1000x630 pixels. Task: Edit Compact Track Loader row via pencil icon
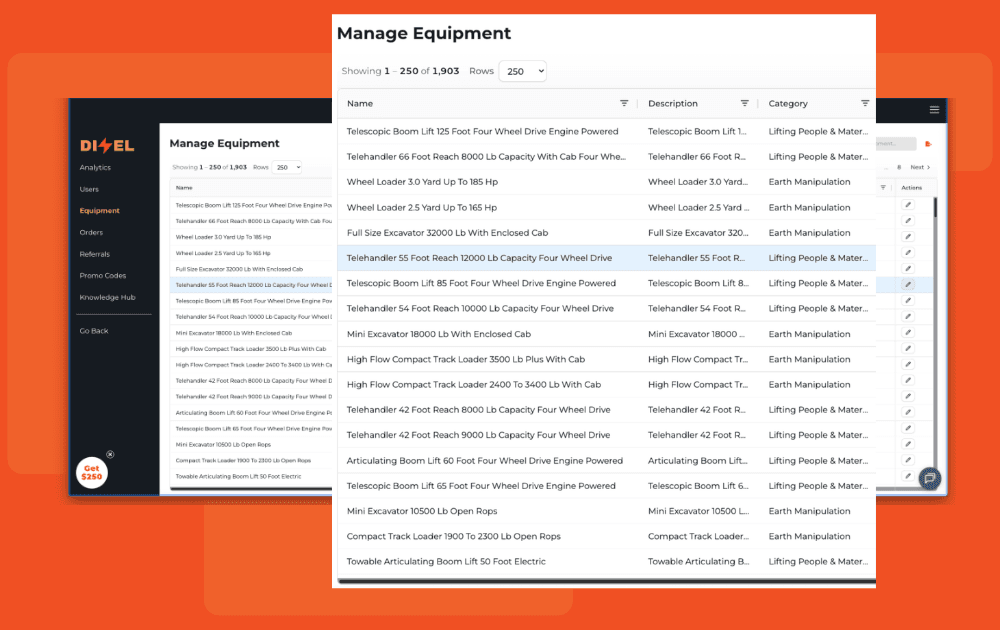(x=908, y=460)
